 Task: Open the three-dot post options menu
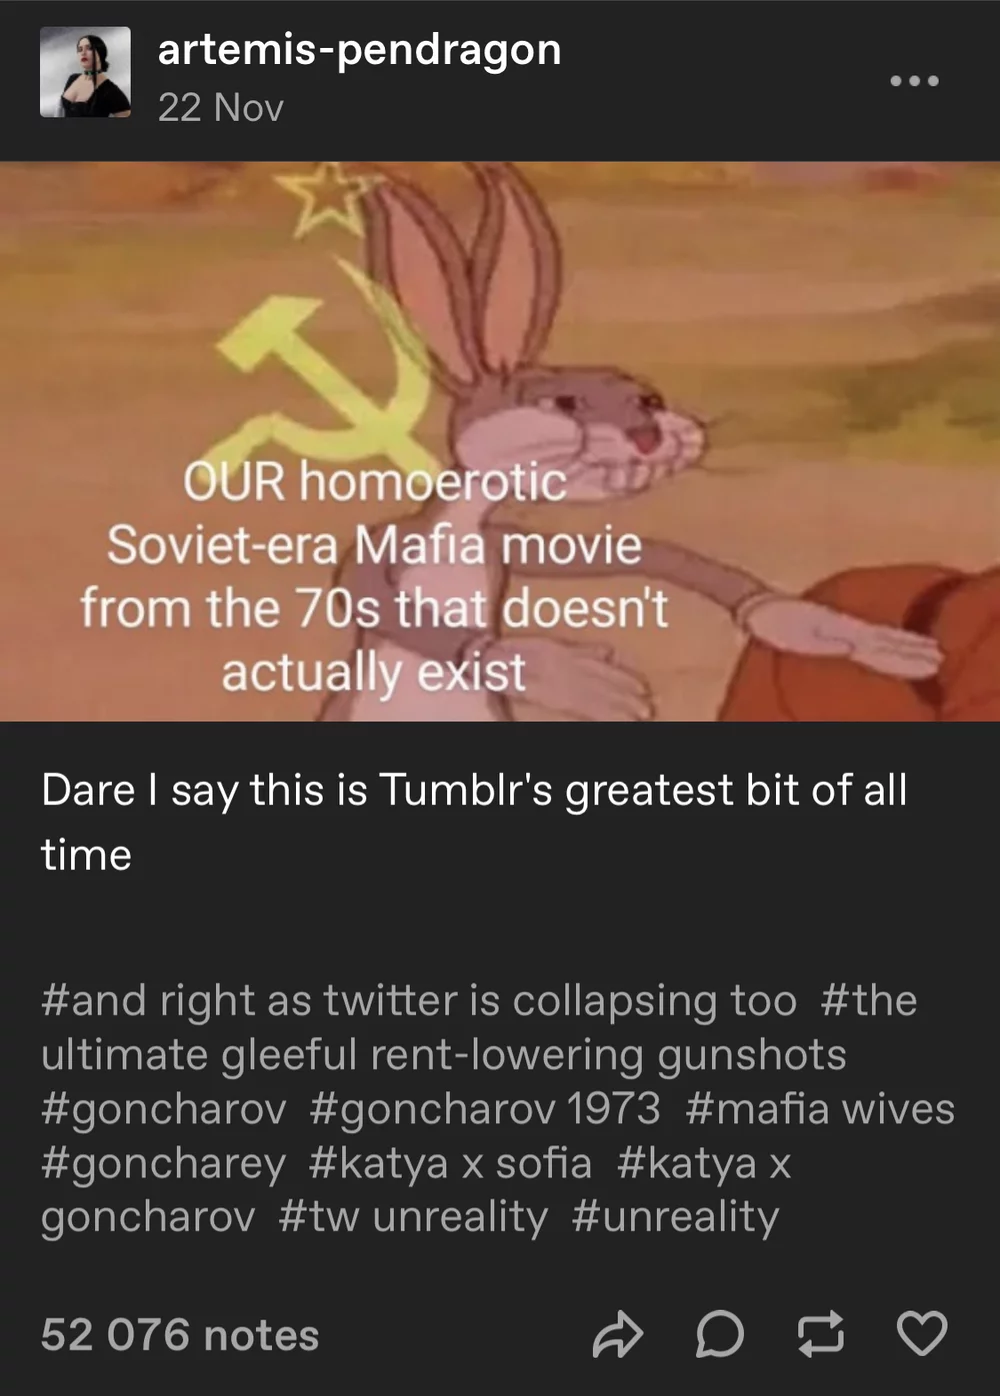click(915, 80)
